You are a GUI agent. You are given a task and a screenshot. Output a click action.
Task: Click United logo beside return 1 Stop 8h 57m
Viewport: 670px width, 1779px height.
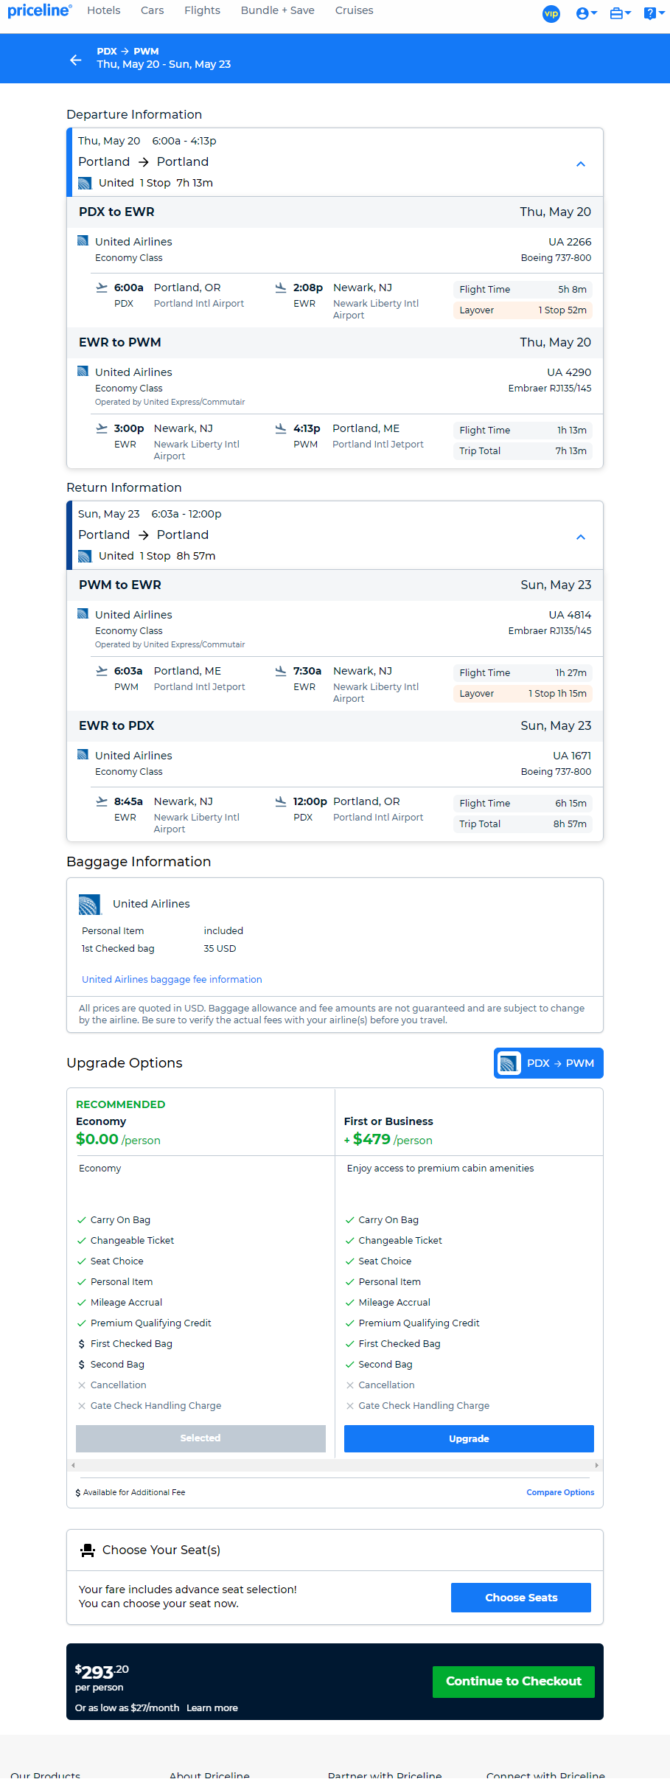(x=85, y=556)
